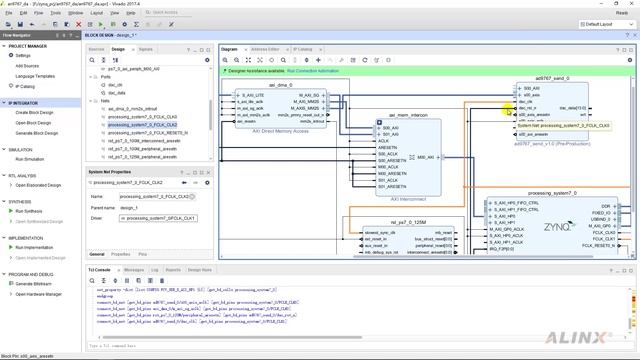Open the Settings gear in main toolbar
This screenshot has height=360, width=640.
click(x=124, y=24)
